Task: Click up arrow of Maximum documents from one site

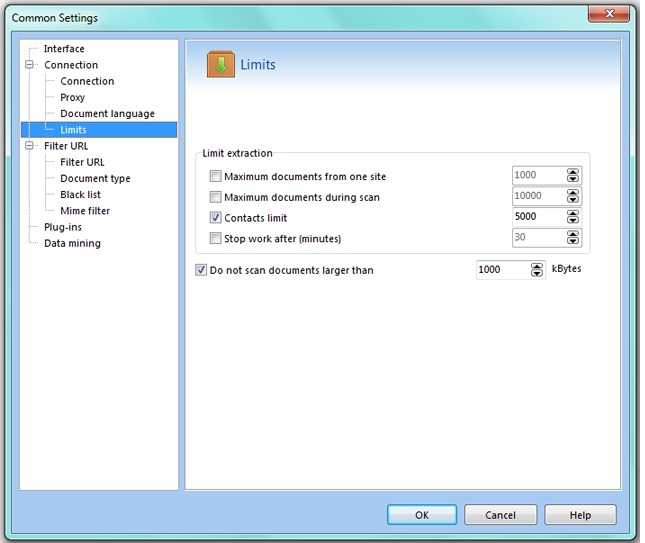Action: pyautogui.click(x=573, y=172)
